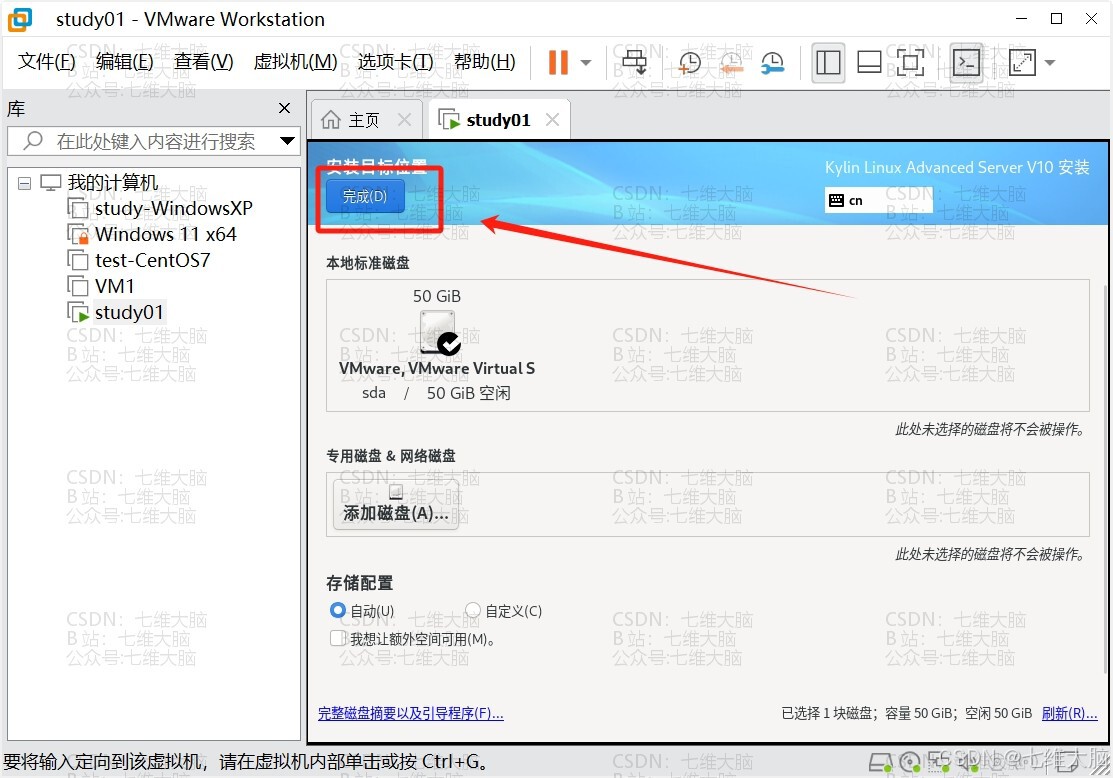Select test-CentOS7 virtual machine
1113x778 pixels.
tap(152, 261)
